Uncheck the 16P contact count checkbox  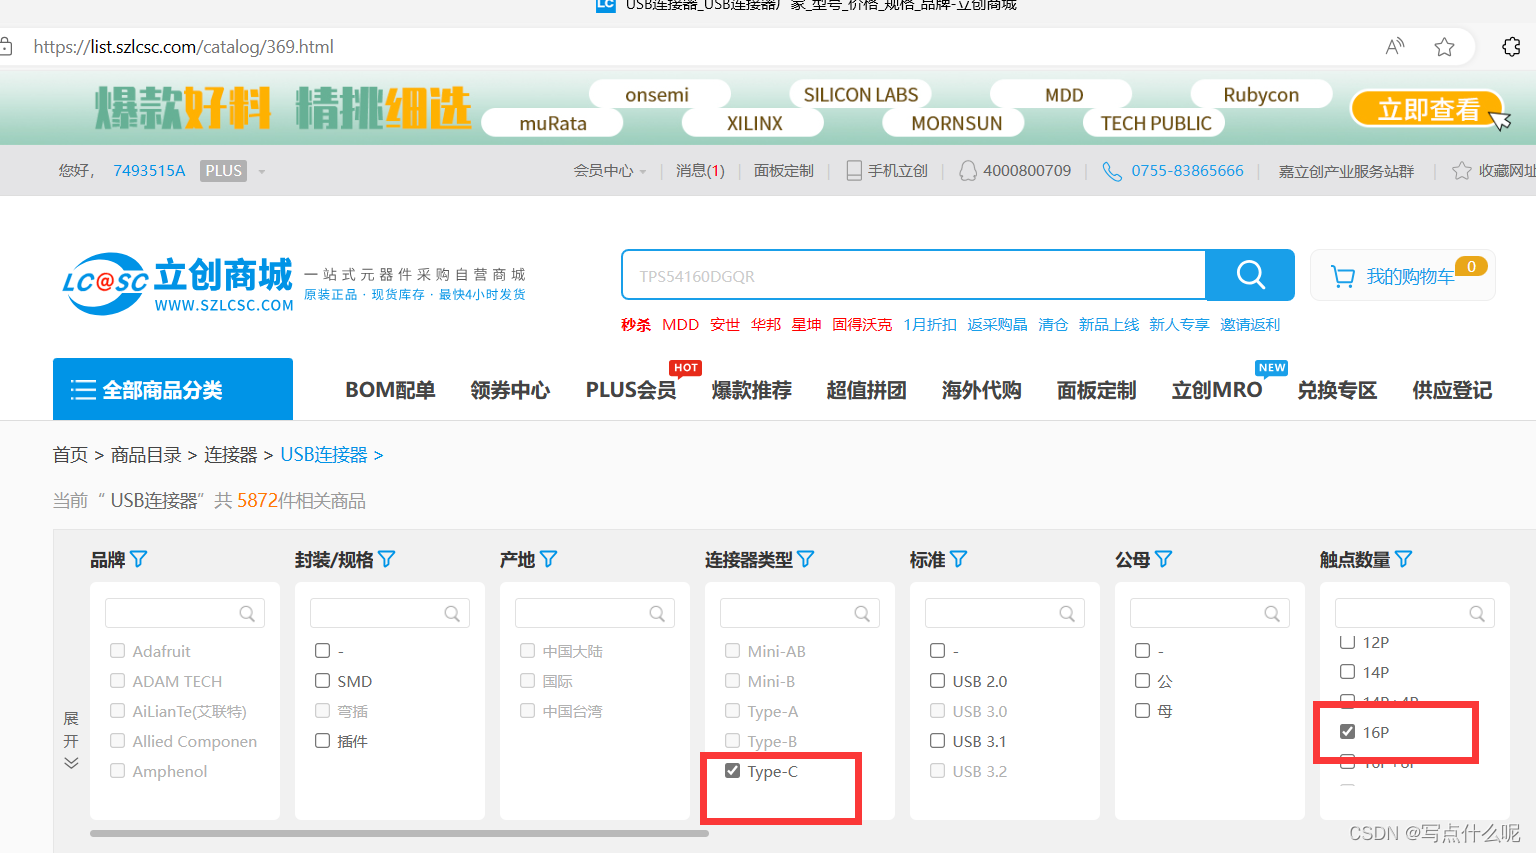[x=1348, y=732]
